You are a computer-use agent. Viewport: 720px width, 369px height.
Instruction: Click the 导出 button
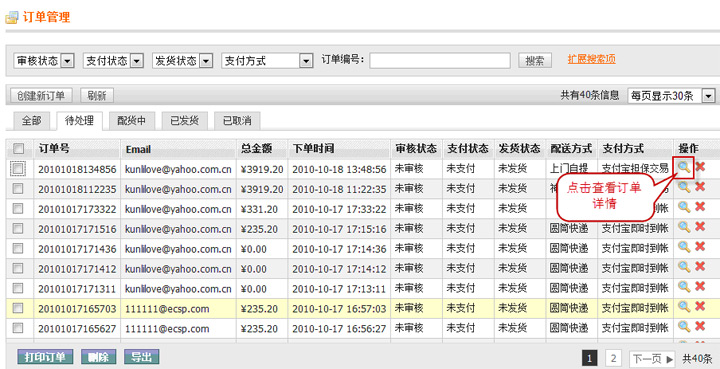(141, 357)
